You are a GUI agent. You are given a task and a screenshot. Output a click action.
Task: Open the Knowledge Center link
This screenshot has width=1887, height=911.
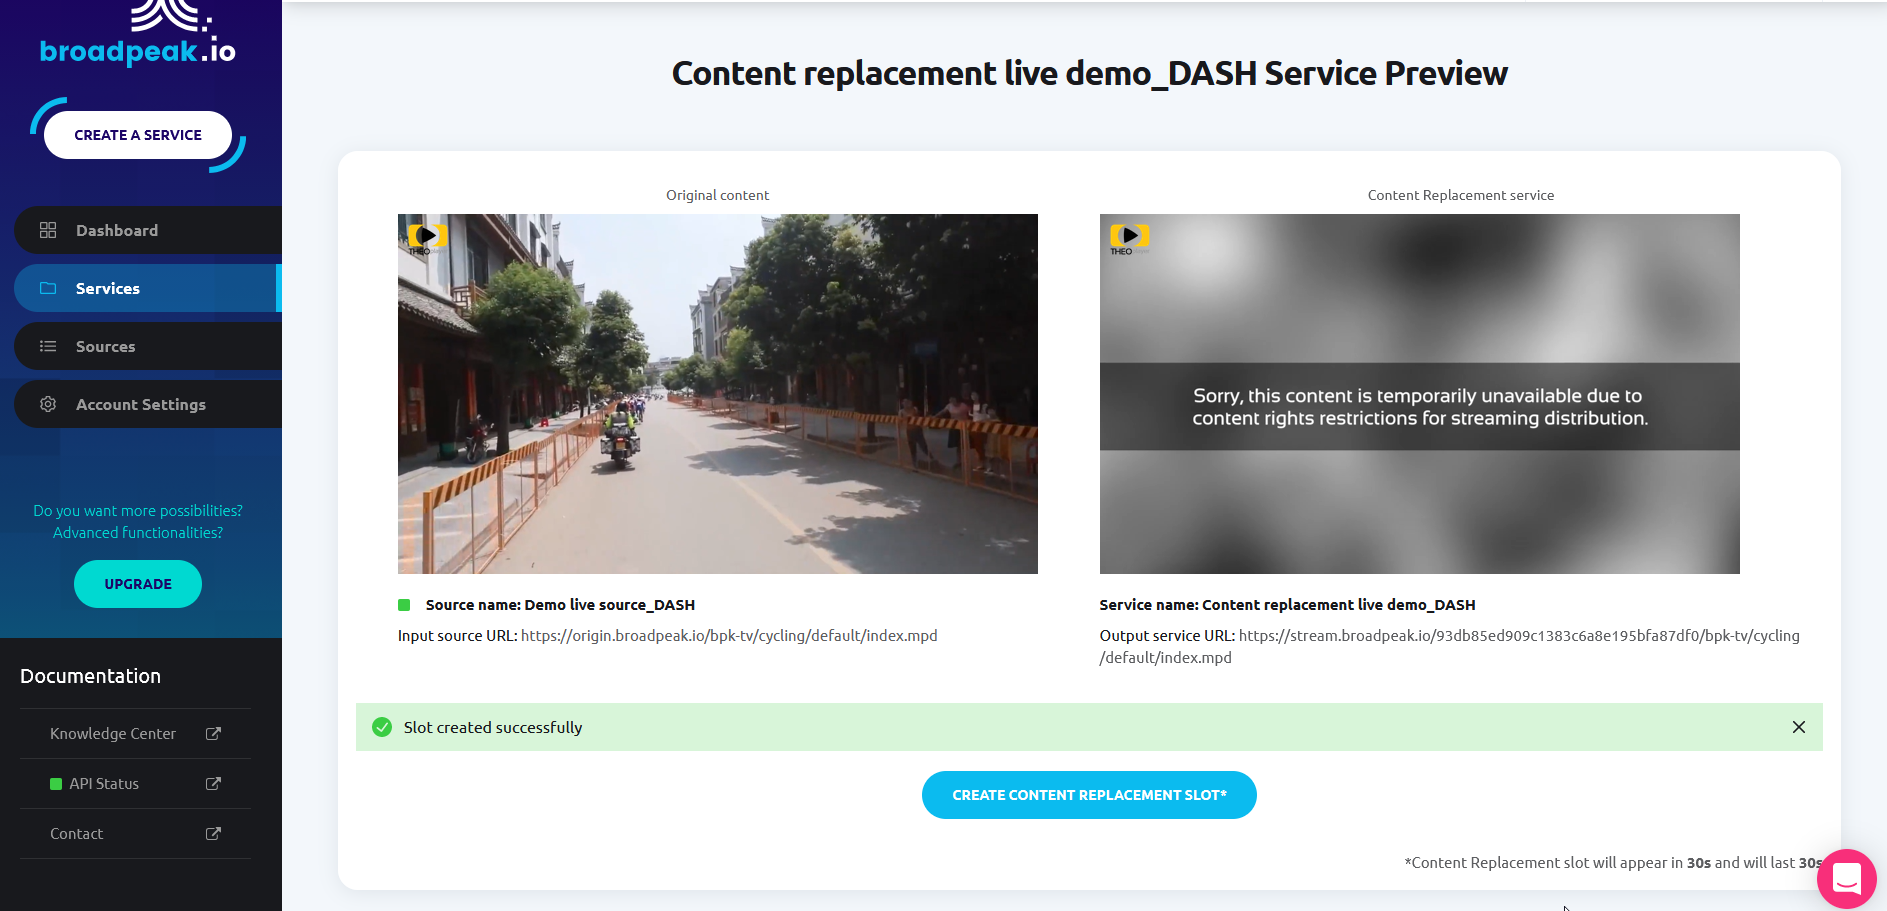click(135, 733)
